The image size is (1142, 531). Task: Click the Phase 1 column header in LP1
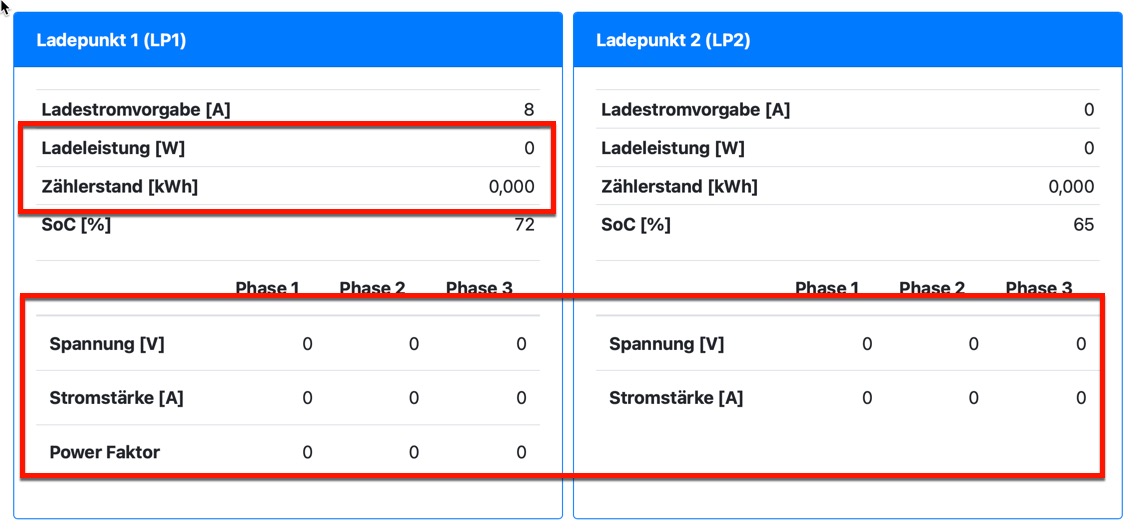point(267,288)
